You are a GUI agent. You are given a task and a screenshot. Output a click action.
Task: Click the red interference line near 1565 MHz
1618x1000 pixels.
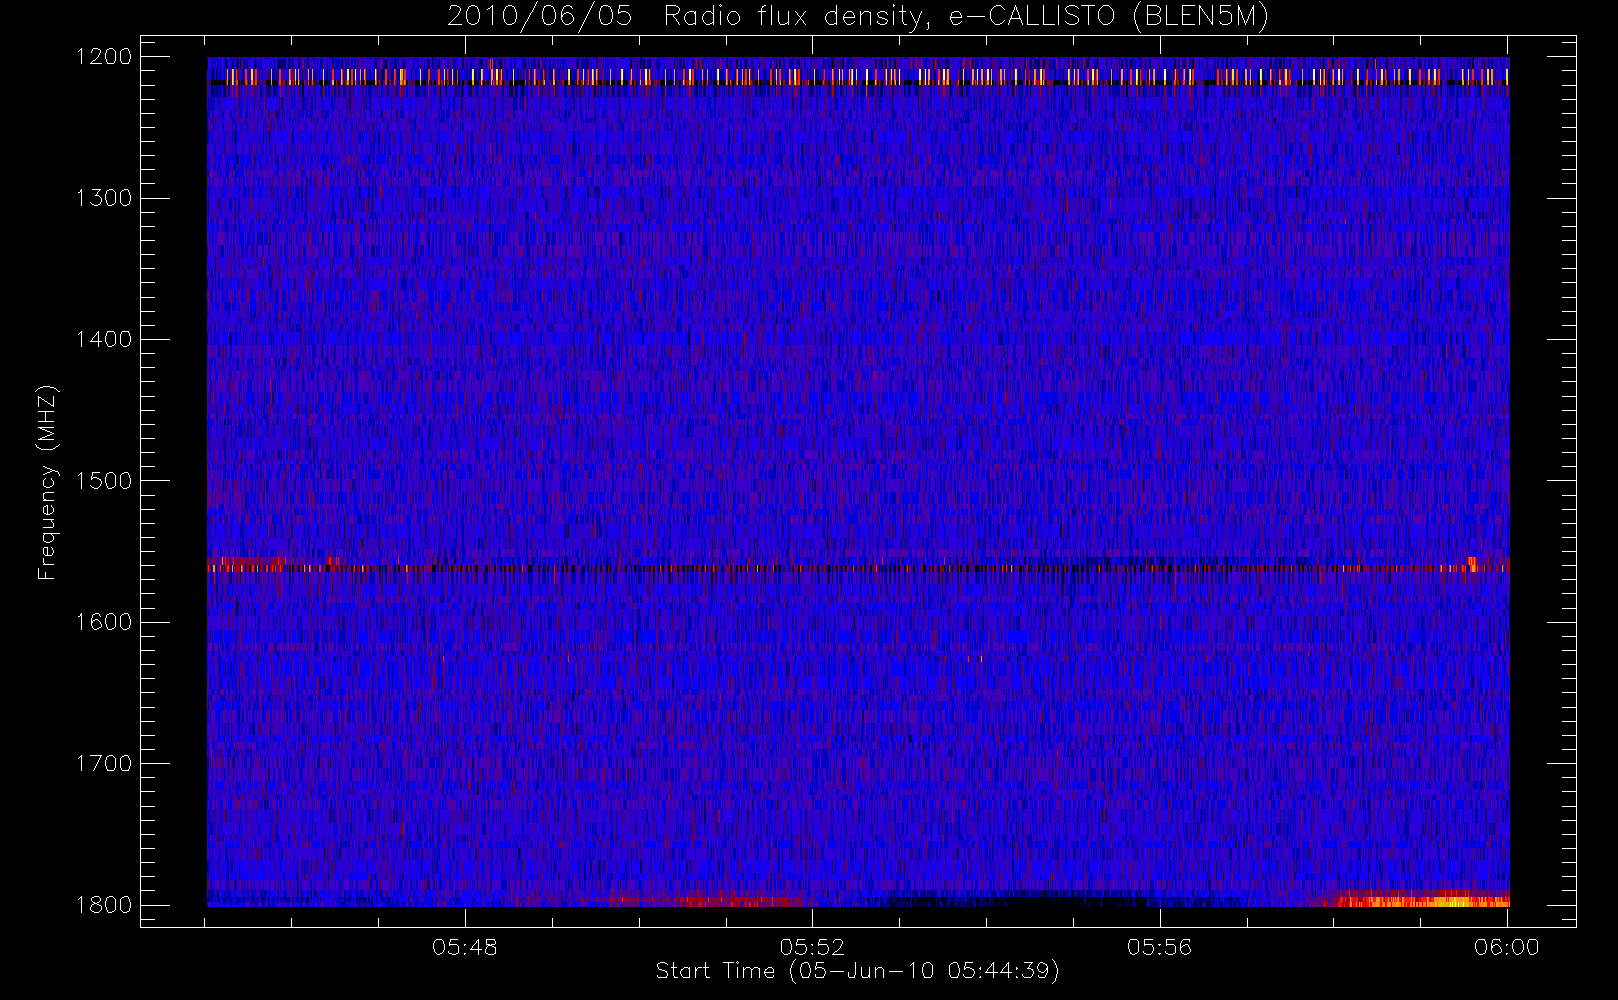tap(858, 567)
